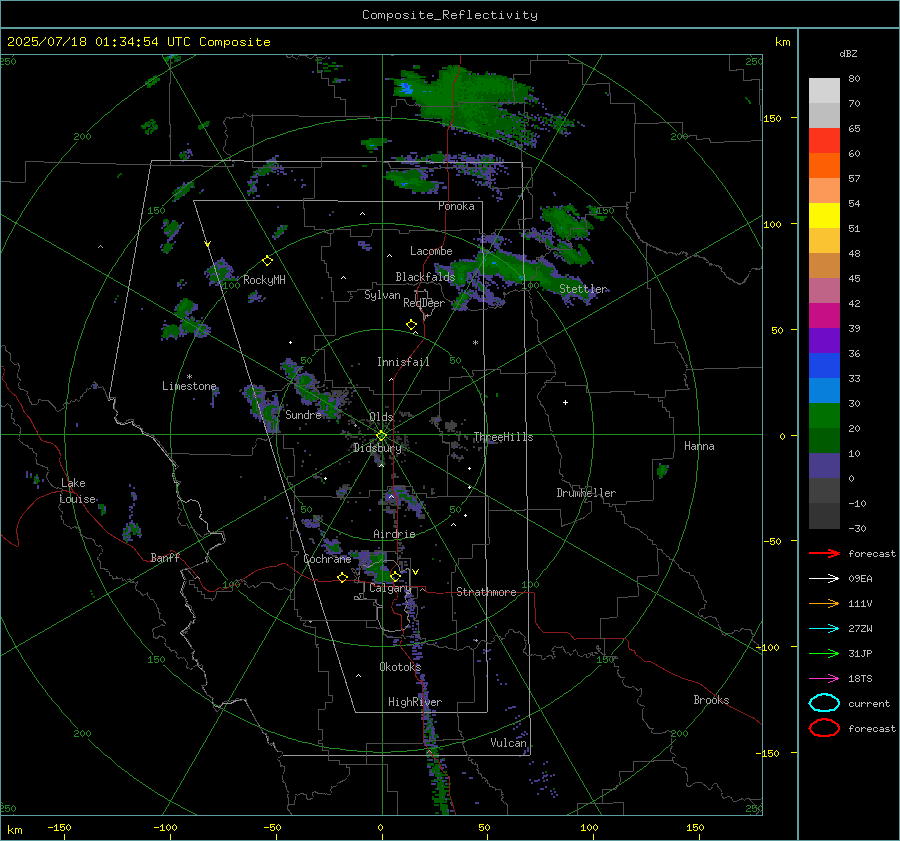
Task: Click the Stettler city label
Action: click(x=583, y=289)
